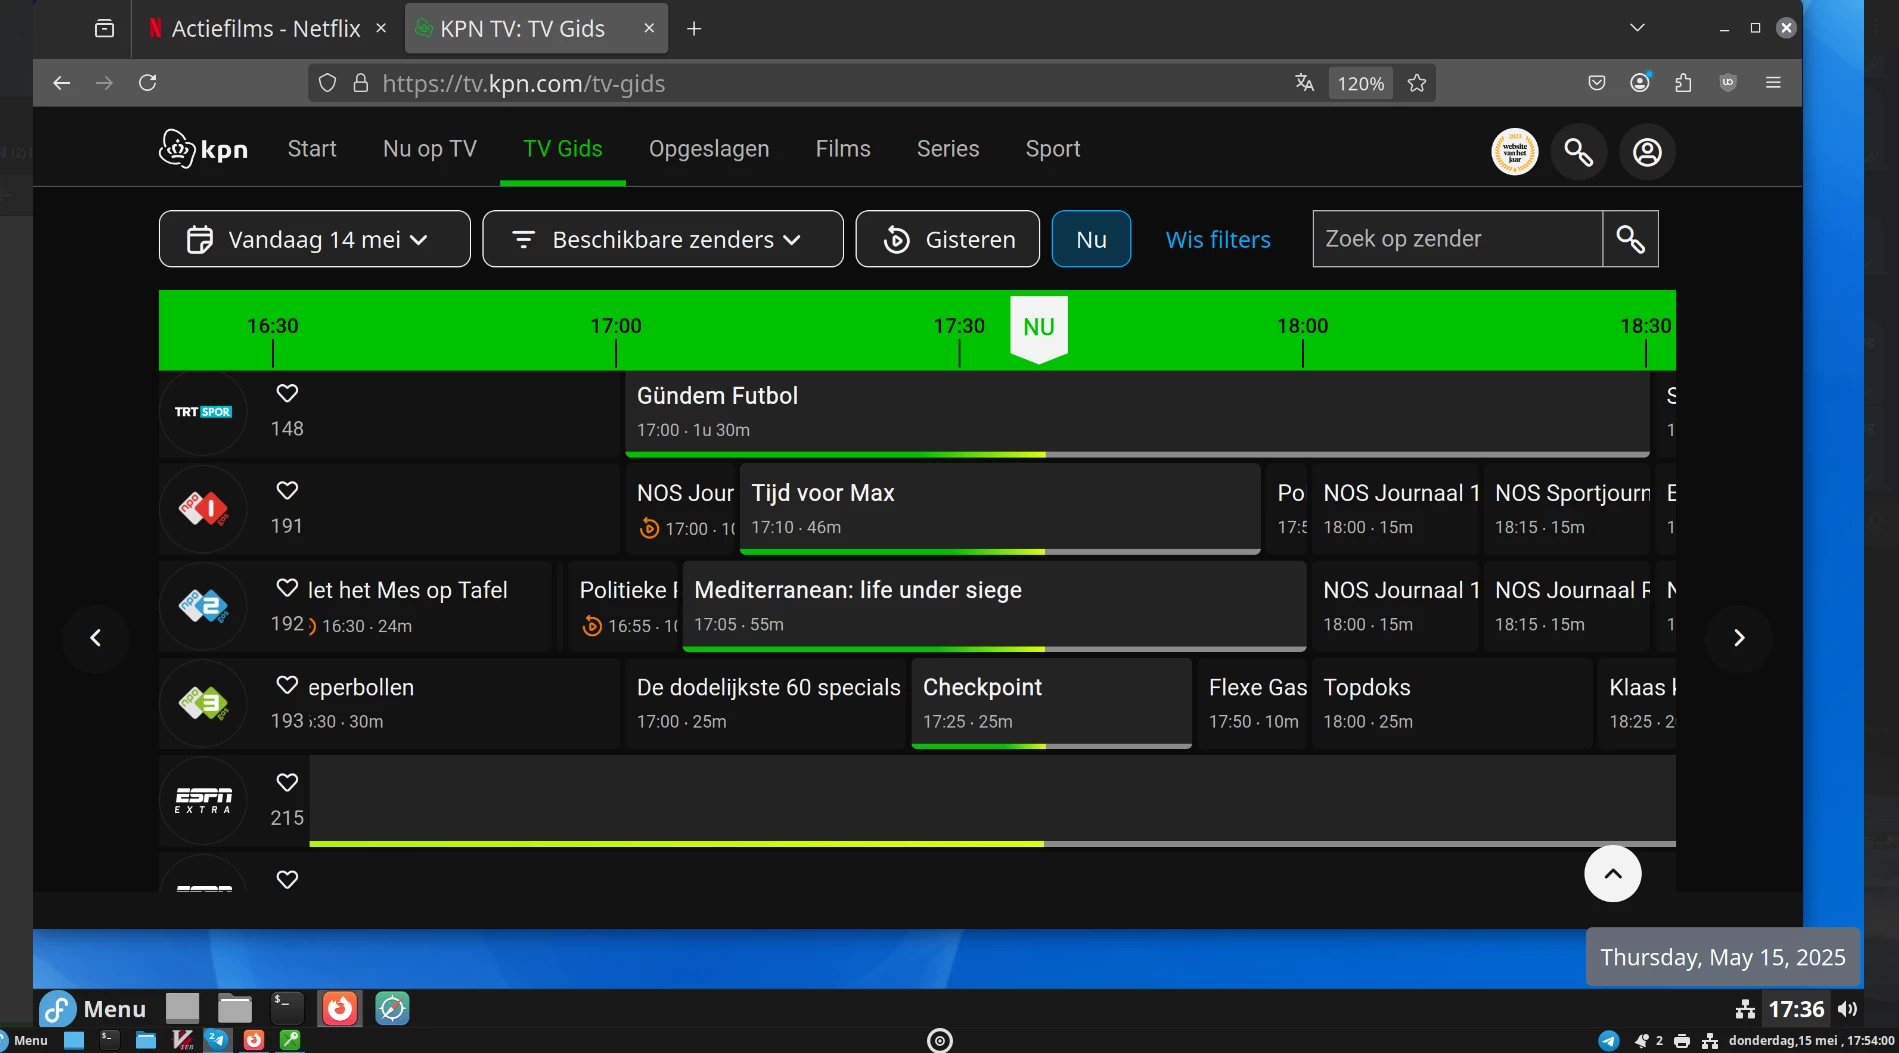Click the site security shield icon
1899x1053 pixels.
click(327, 83)
